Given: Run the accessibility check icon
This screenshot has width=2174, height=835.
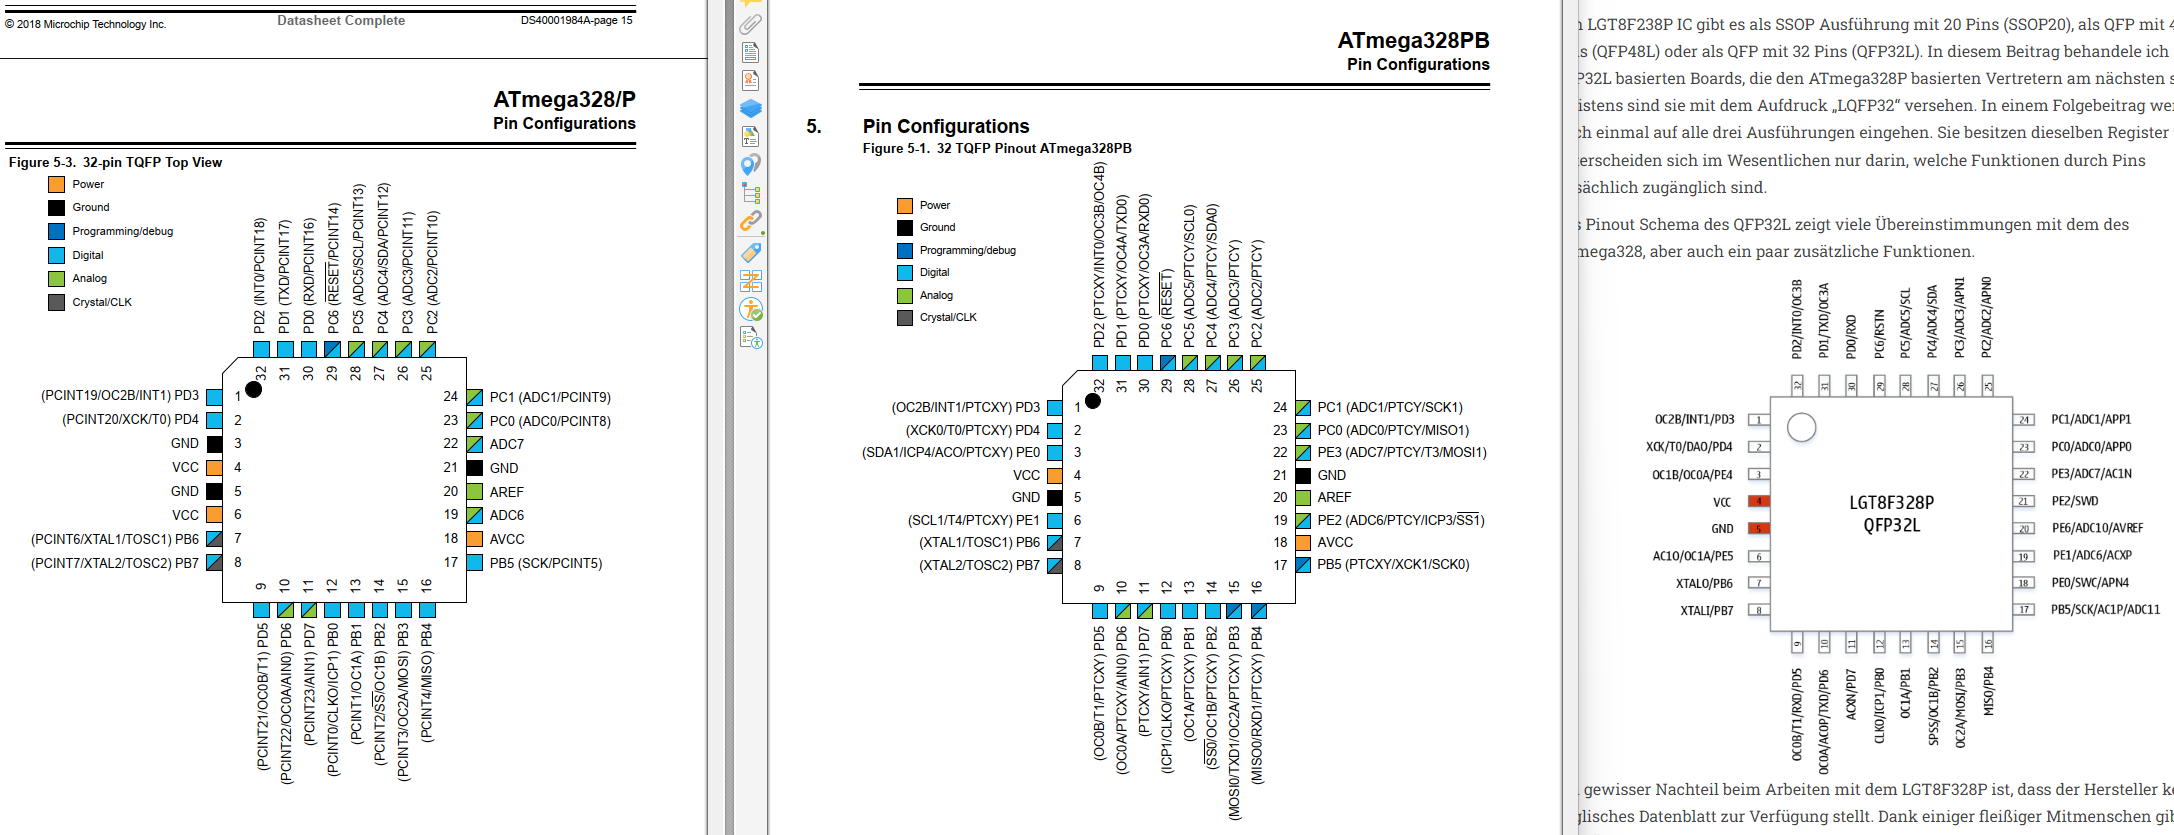Looking at the screenshot, I should (751, 309).
